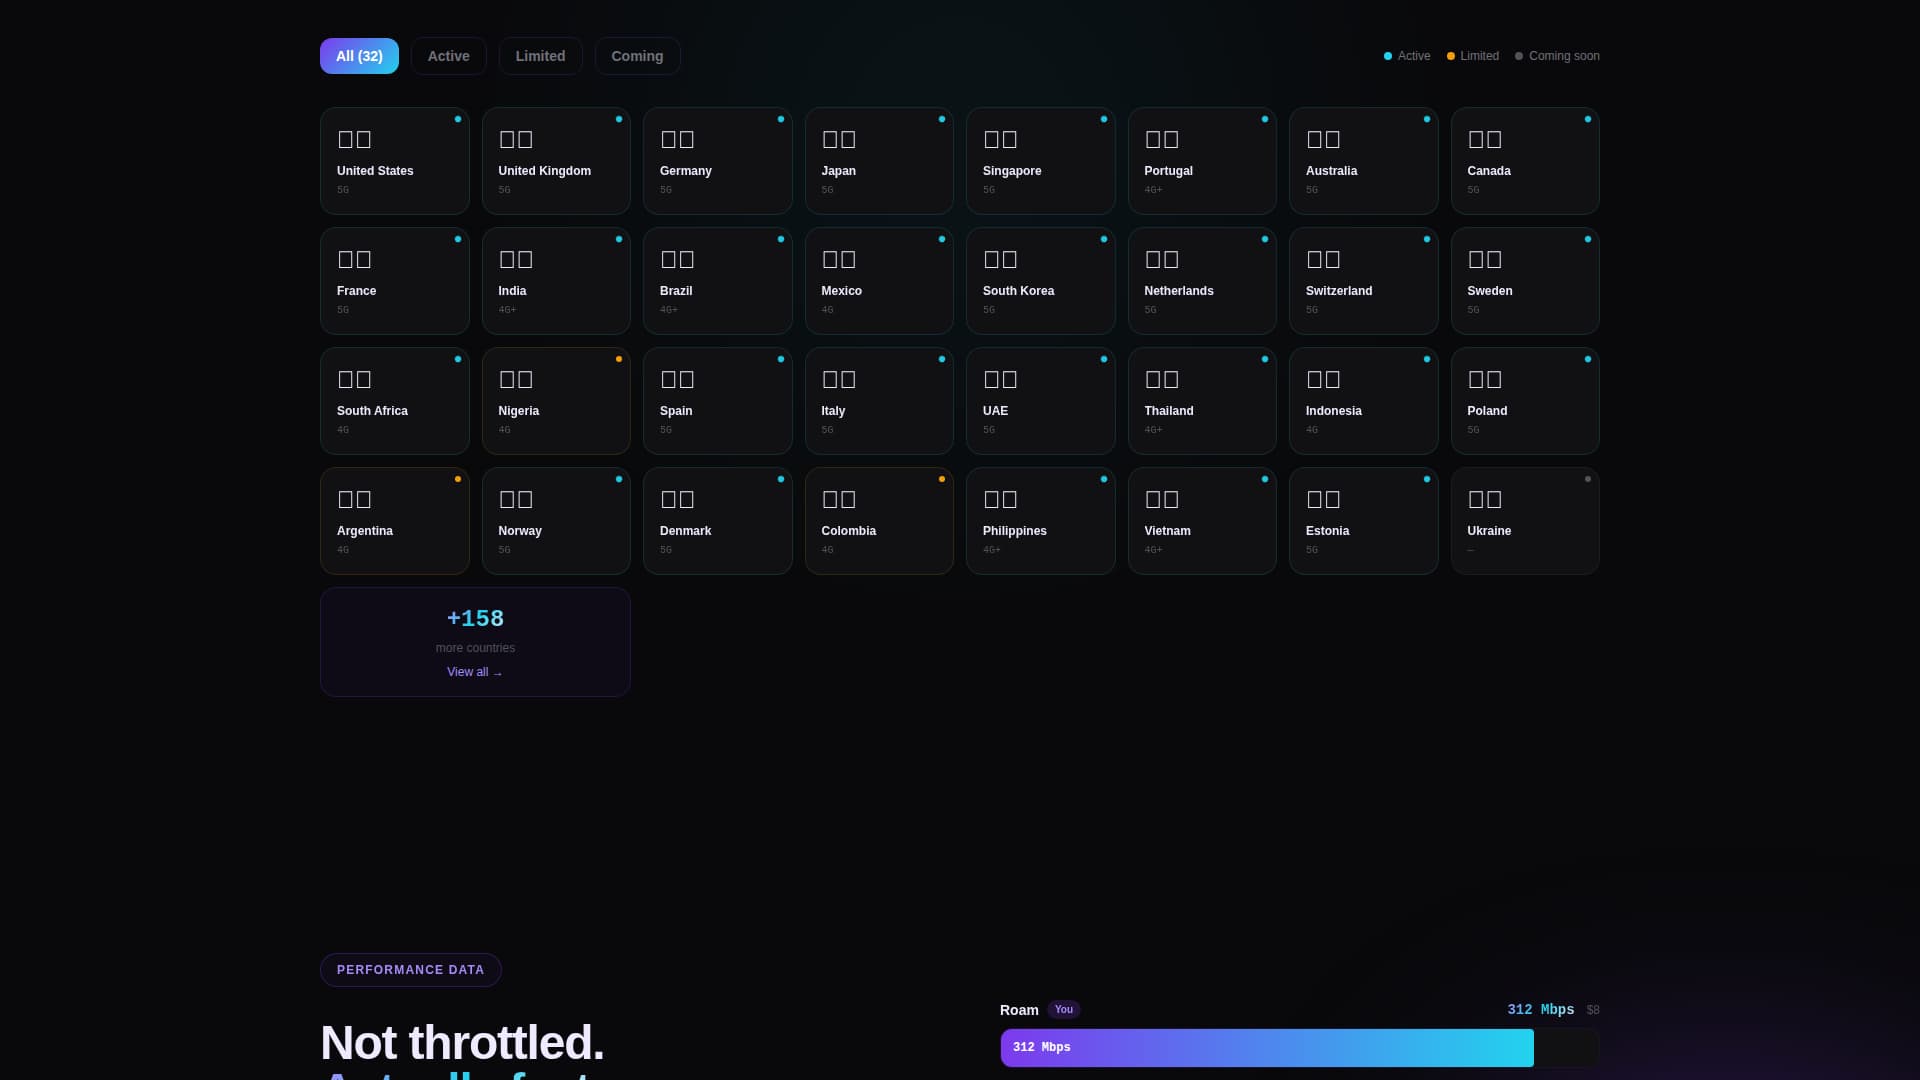1920x1080 pixels.
Task: Click the Ukraine coming-soon status dot
Action: [x=1587, y=479]
